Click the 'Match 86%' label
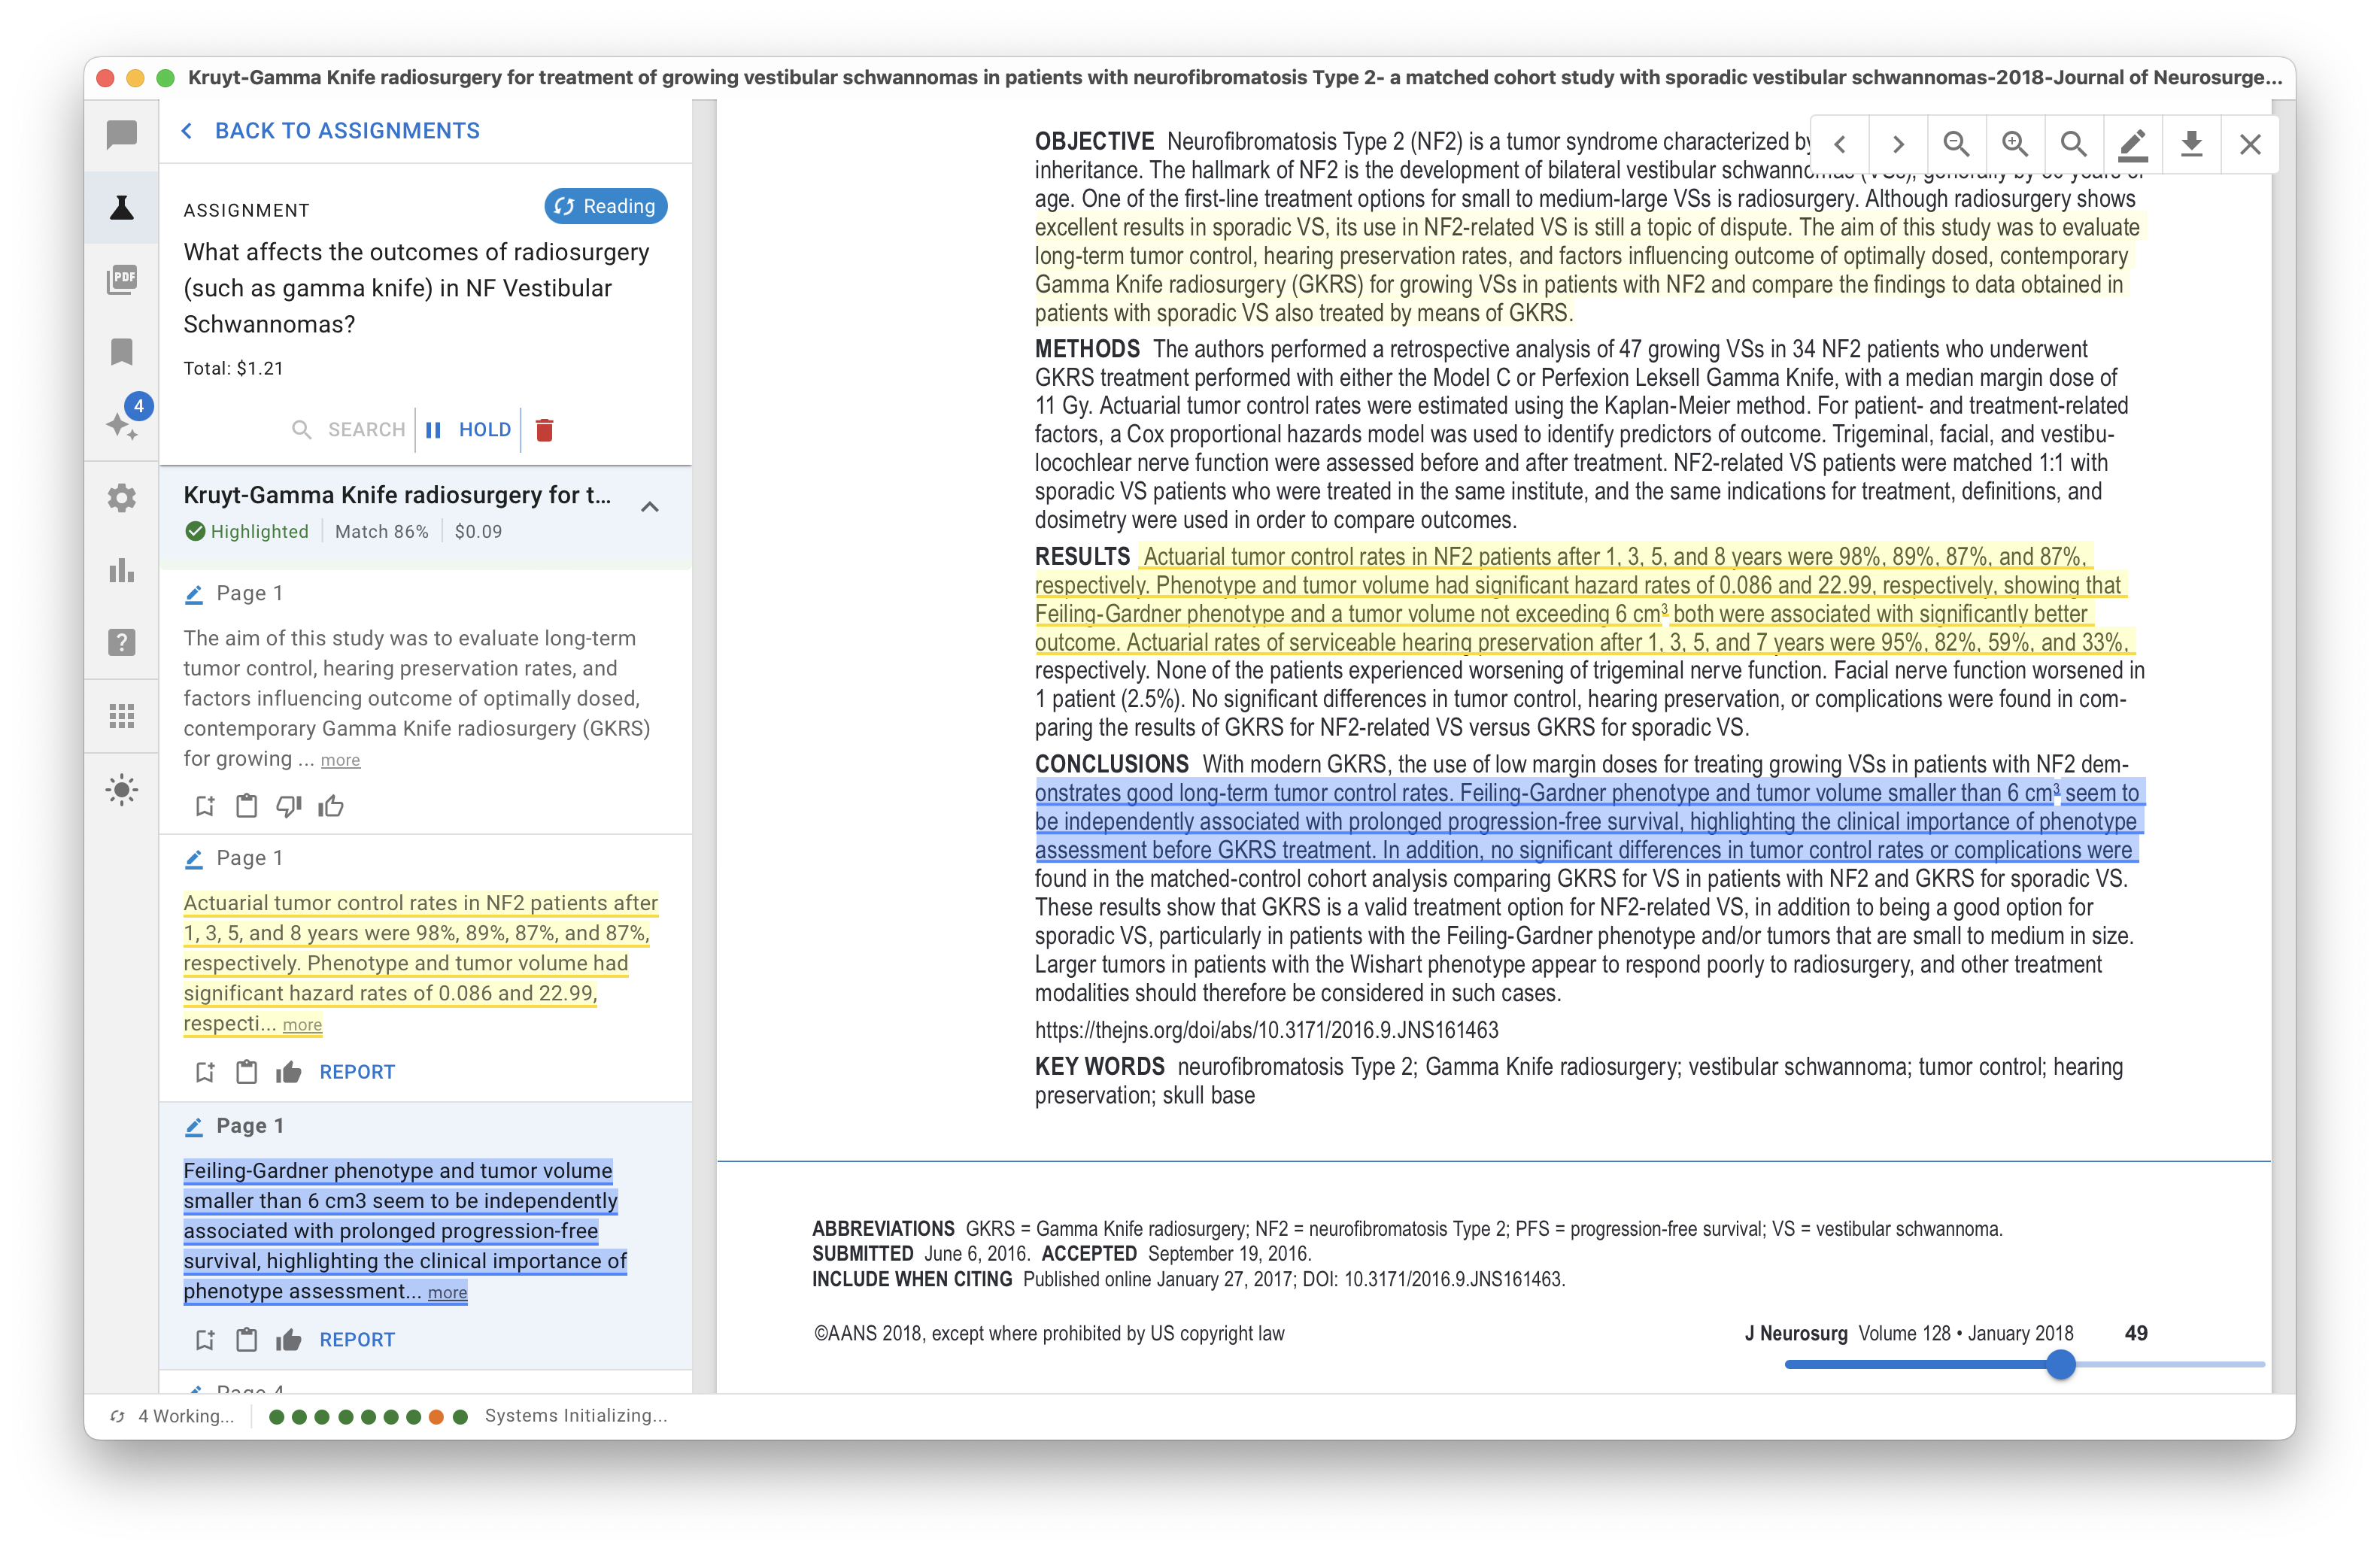Image resolution: width=2380 pixels, height=1551 pixels. coord(381,532)
